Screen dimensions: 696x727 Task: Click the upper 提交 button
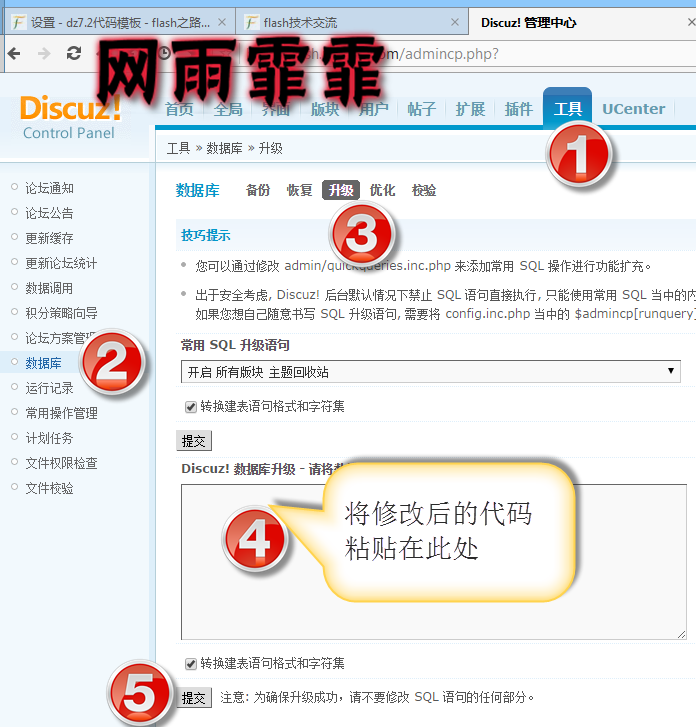pyautogui.click(x=194, y=440)
